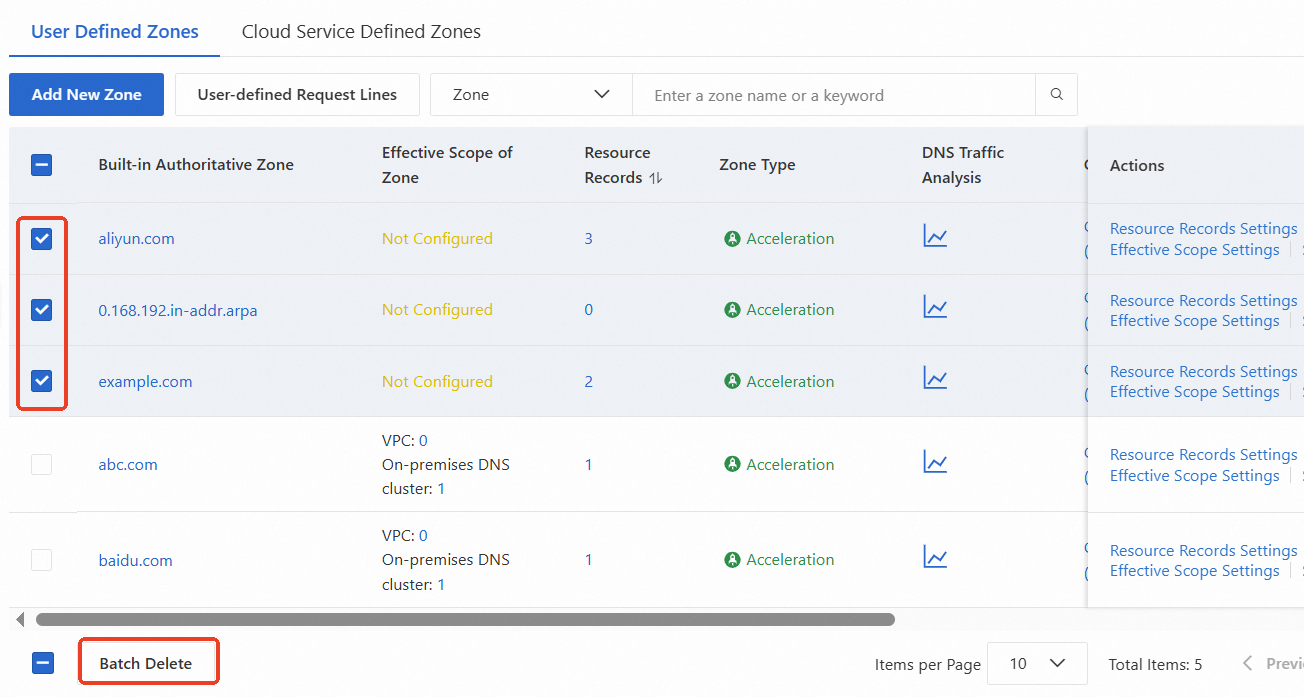Tick the baidu.com zone checkbox
Viewport: 1304px width, 697px height.
(41, 560)
